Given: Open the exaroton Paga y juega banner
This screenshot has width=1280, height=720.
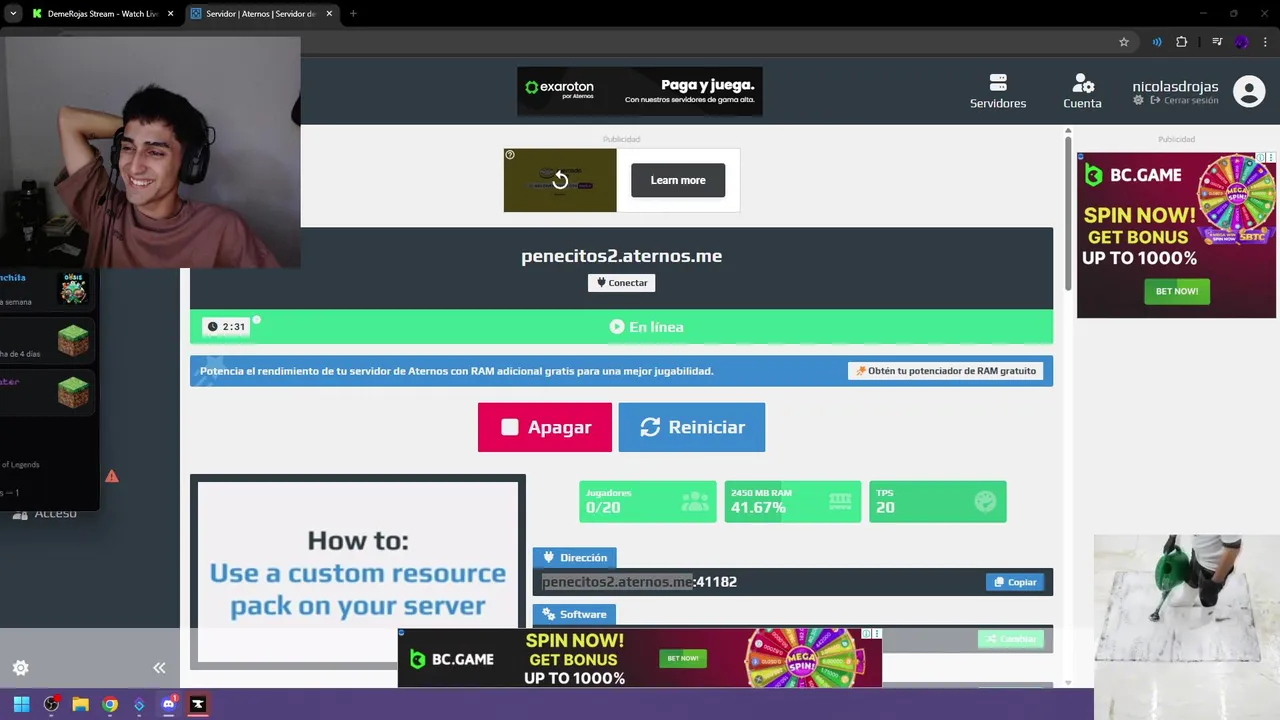Looking at the screenshot, I should coord(640,91).
